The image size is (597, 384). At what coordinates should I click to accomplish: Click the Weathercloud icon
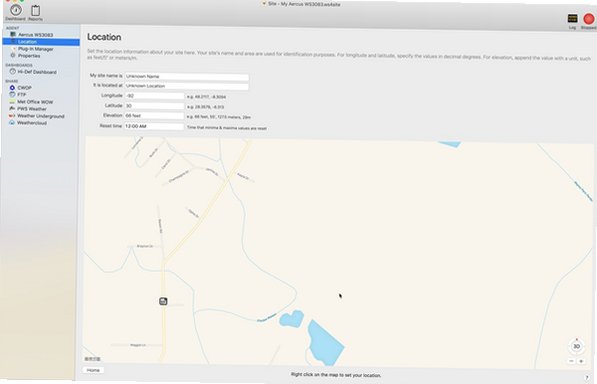[12, 123]
